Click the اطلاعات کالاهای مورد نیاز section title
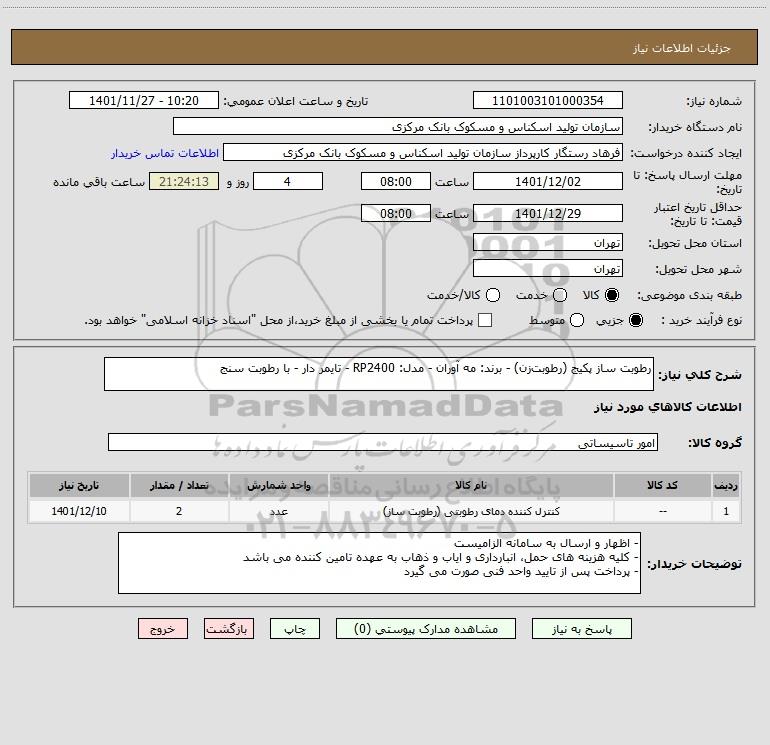 pyautogui.click(x=668, y=407)
